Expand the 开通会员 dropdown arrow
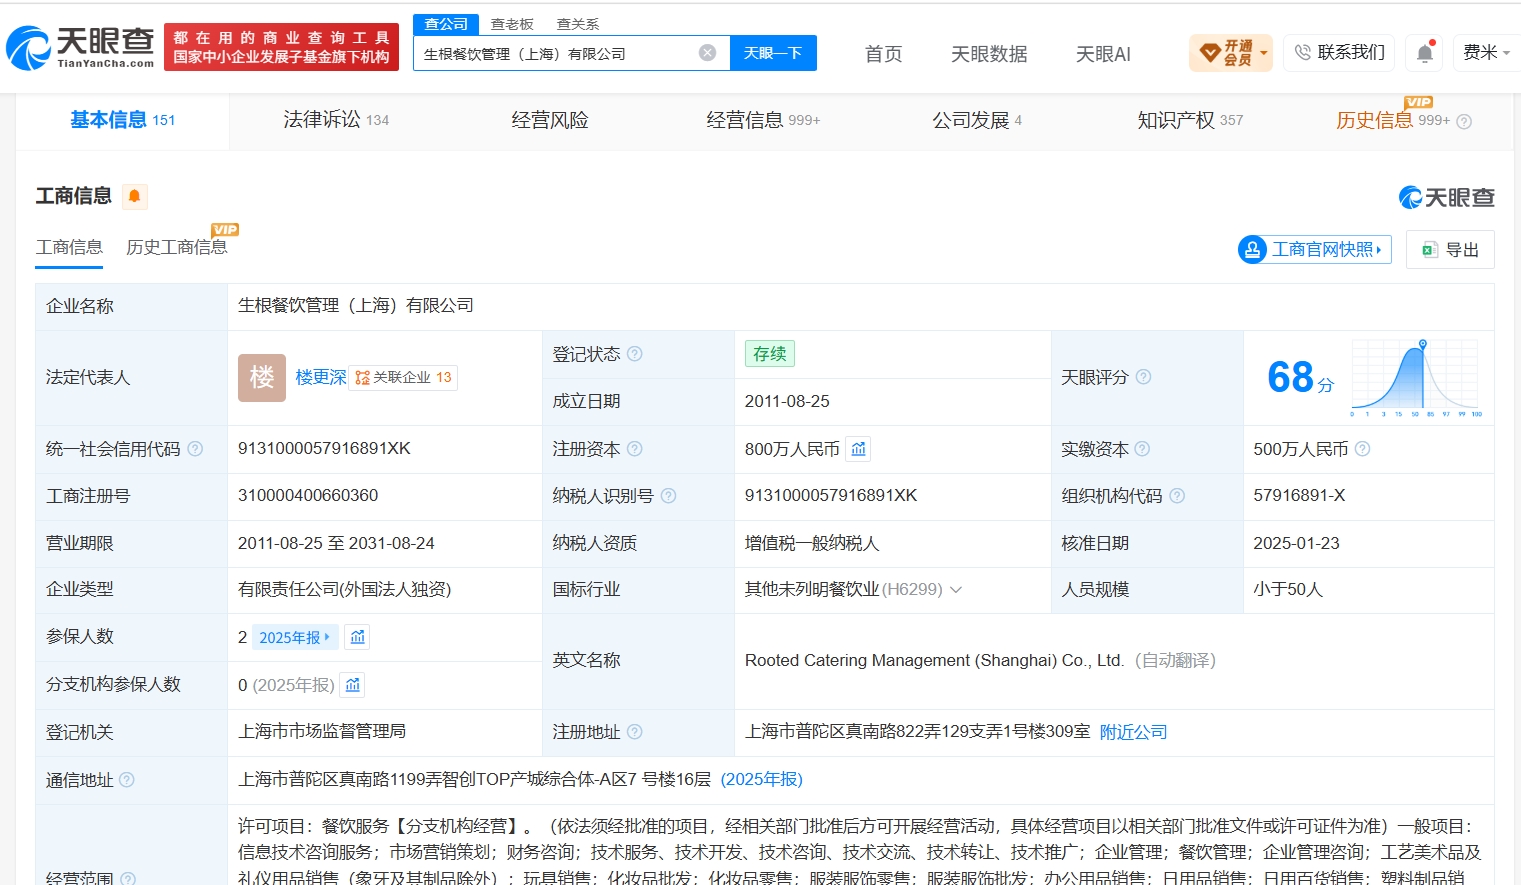Viewport: 1521px width, 885px height. tap(1264, 53)
